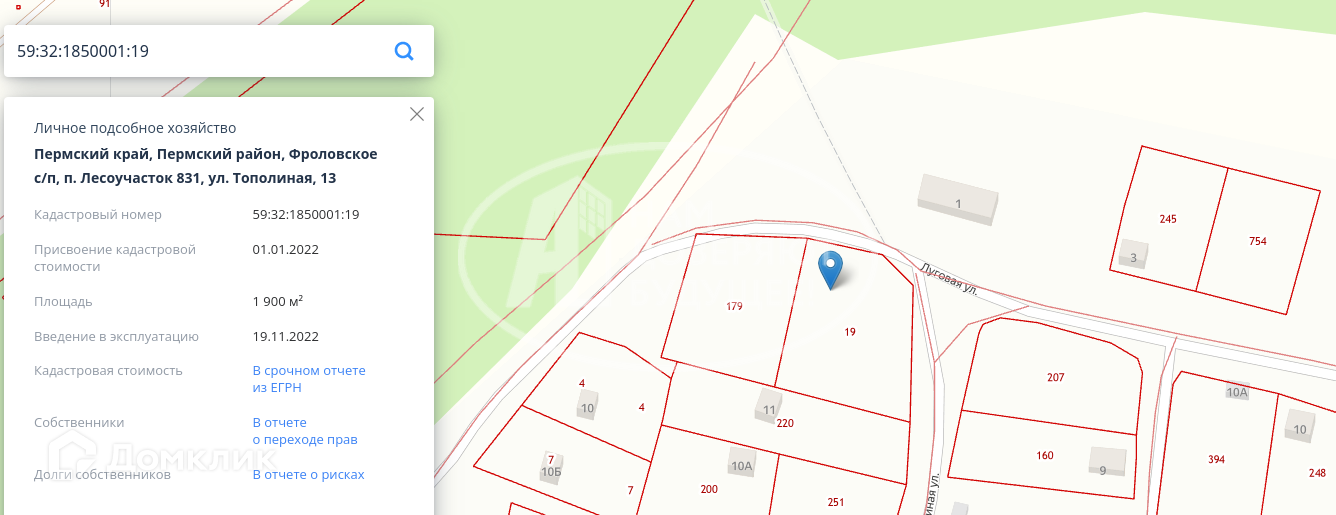
Task: Open the transfer of rights report link
Action: [x=305, y=431]
